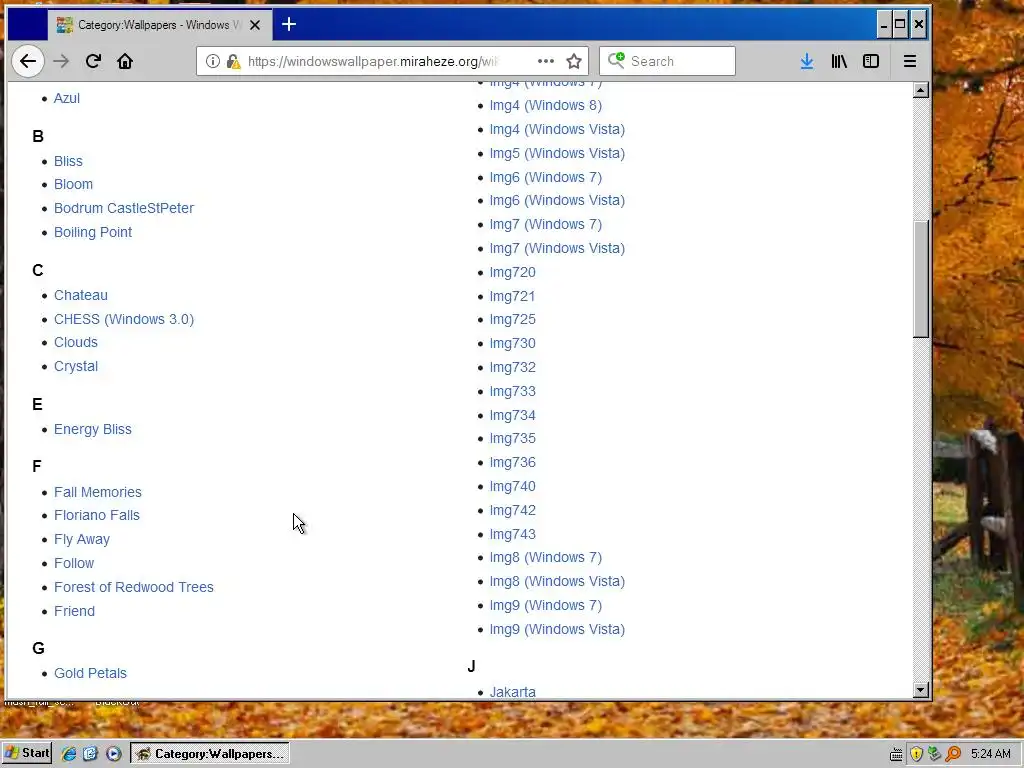Open the Img725 link
Screen dimensions: 1024x768
[512, 320]
